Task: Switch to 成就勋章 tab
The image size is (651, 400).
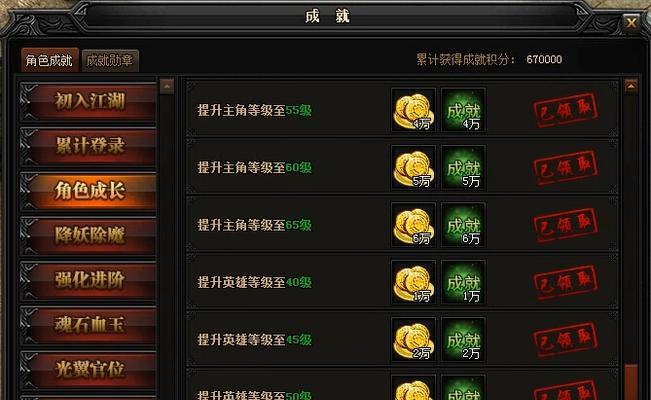Action: tap(110, 61)
